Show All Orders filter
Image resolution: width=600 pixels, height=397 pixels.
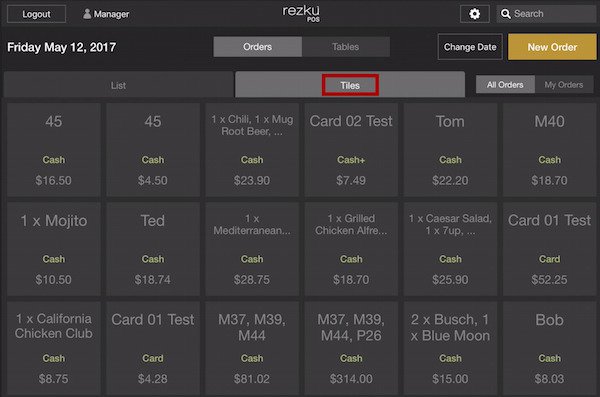(505, 85)
